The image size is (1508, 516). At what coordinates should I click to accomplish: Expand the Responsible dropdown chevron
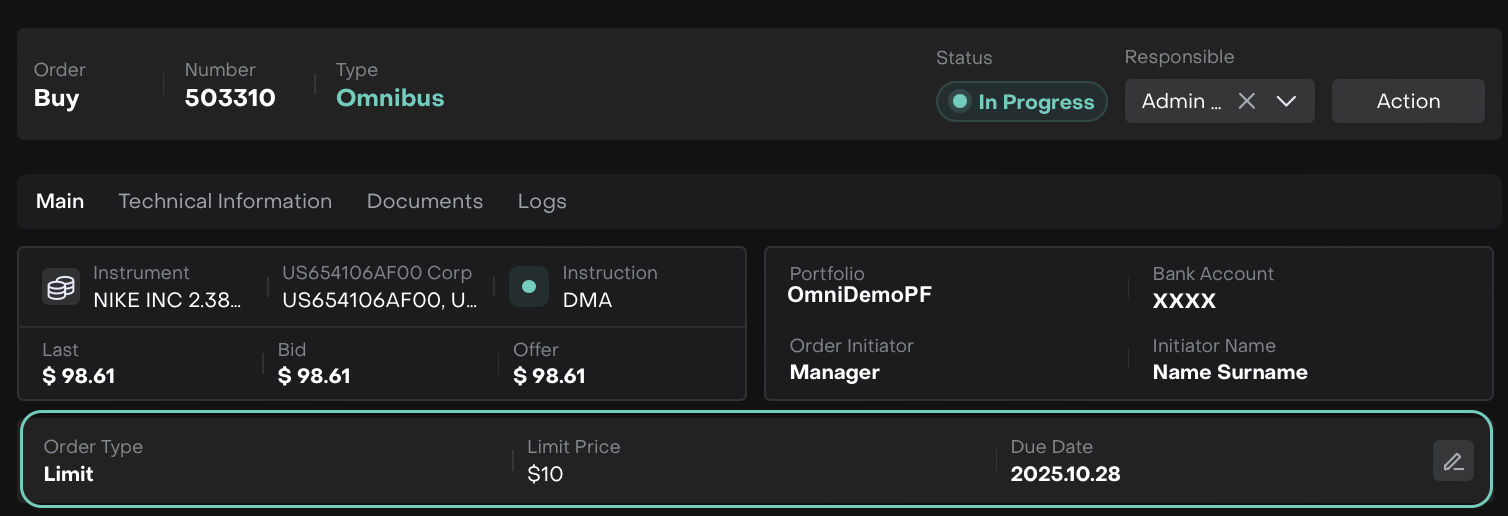[1287, 101]
